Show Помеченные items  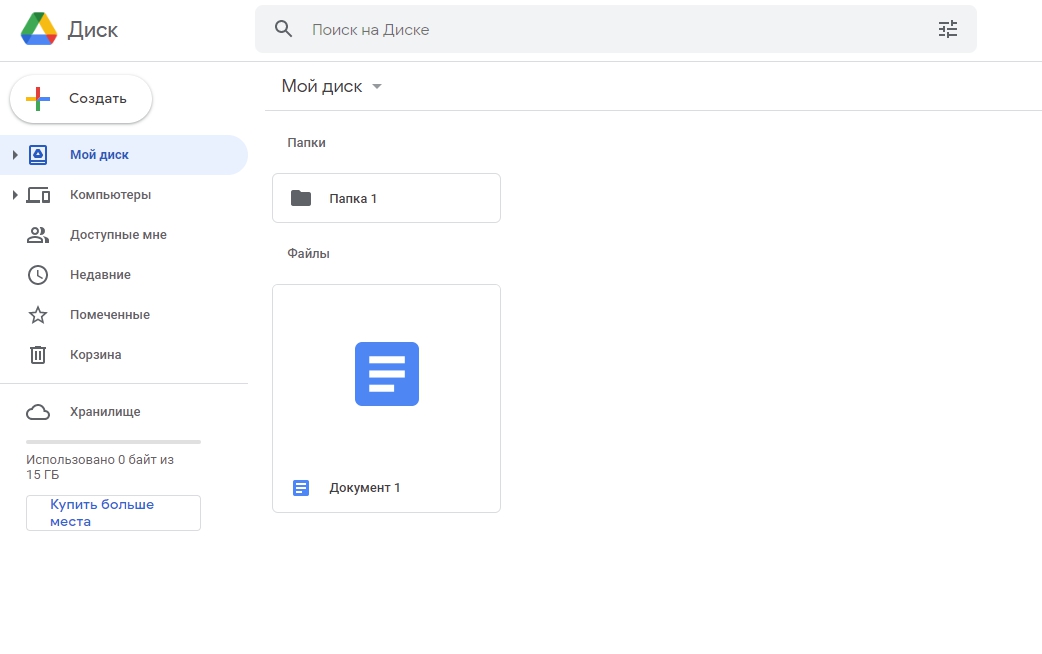coord(124,314)
